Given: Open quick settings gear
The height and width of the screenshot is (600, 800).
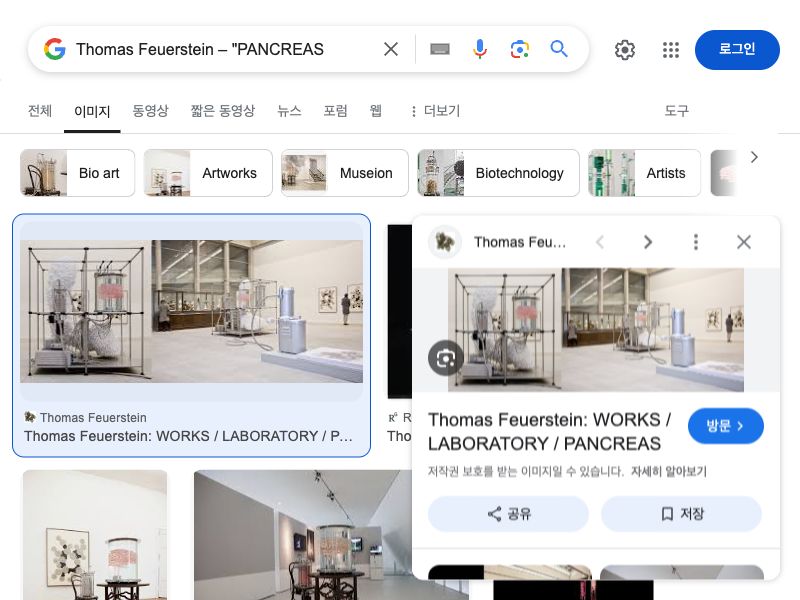Looking at the screenshot, I should (x=624, y=49).
